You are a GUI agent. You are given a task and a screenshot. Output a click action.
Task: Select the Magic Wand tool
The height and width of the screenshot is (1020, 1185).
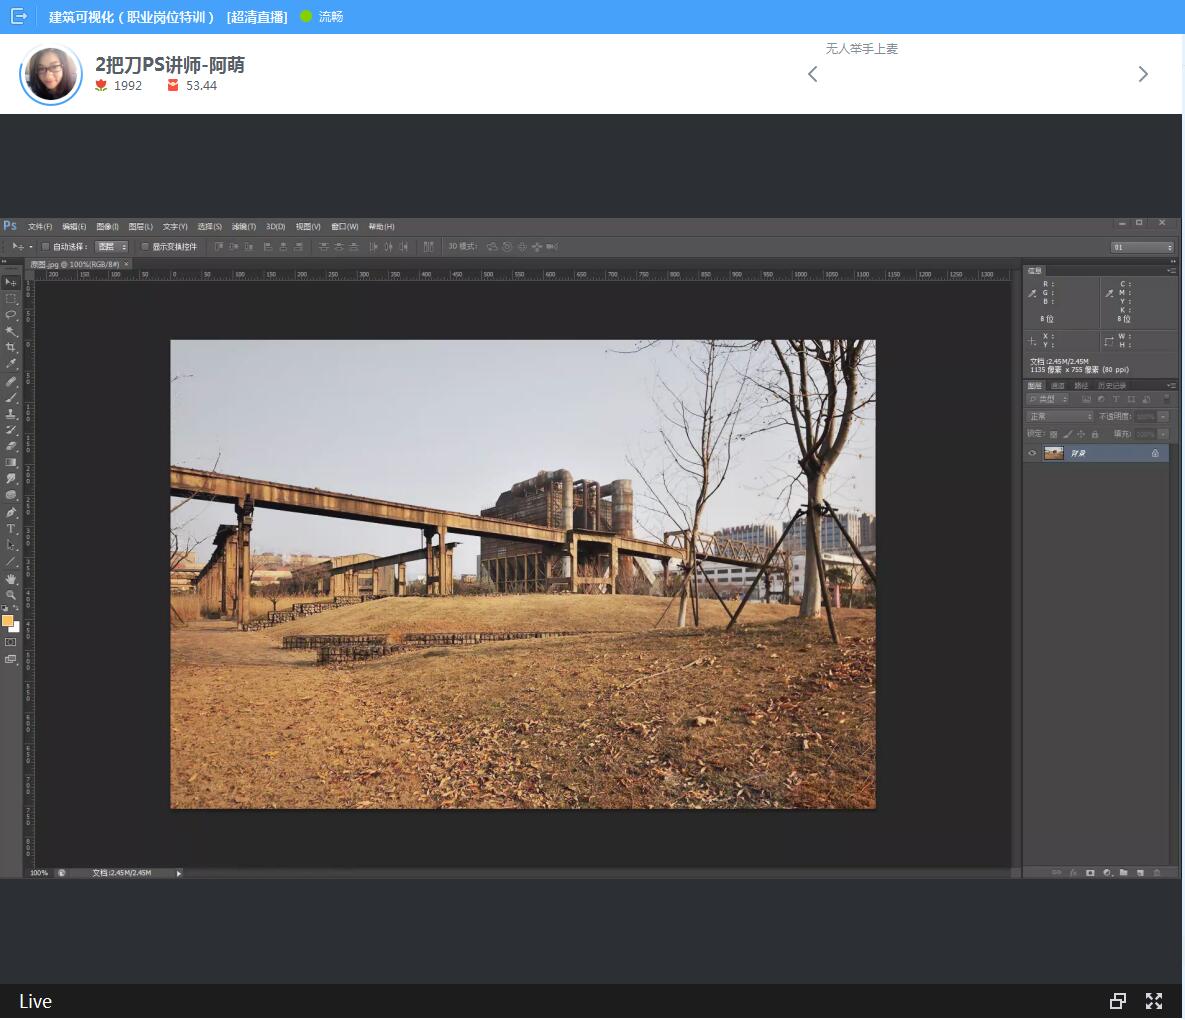point(11,331)
